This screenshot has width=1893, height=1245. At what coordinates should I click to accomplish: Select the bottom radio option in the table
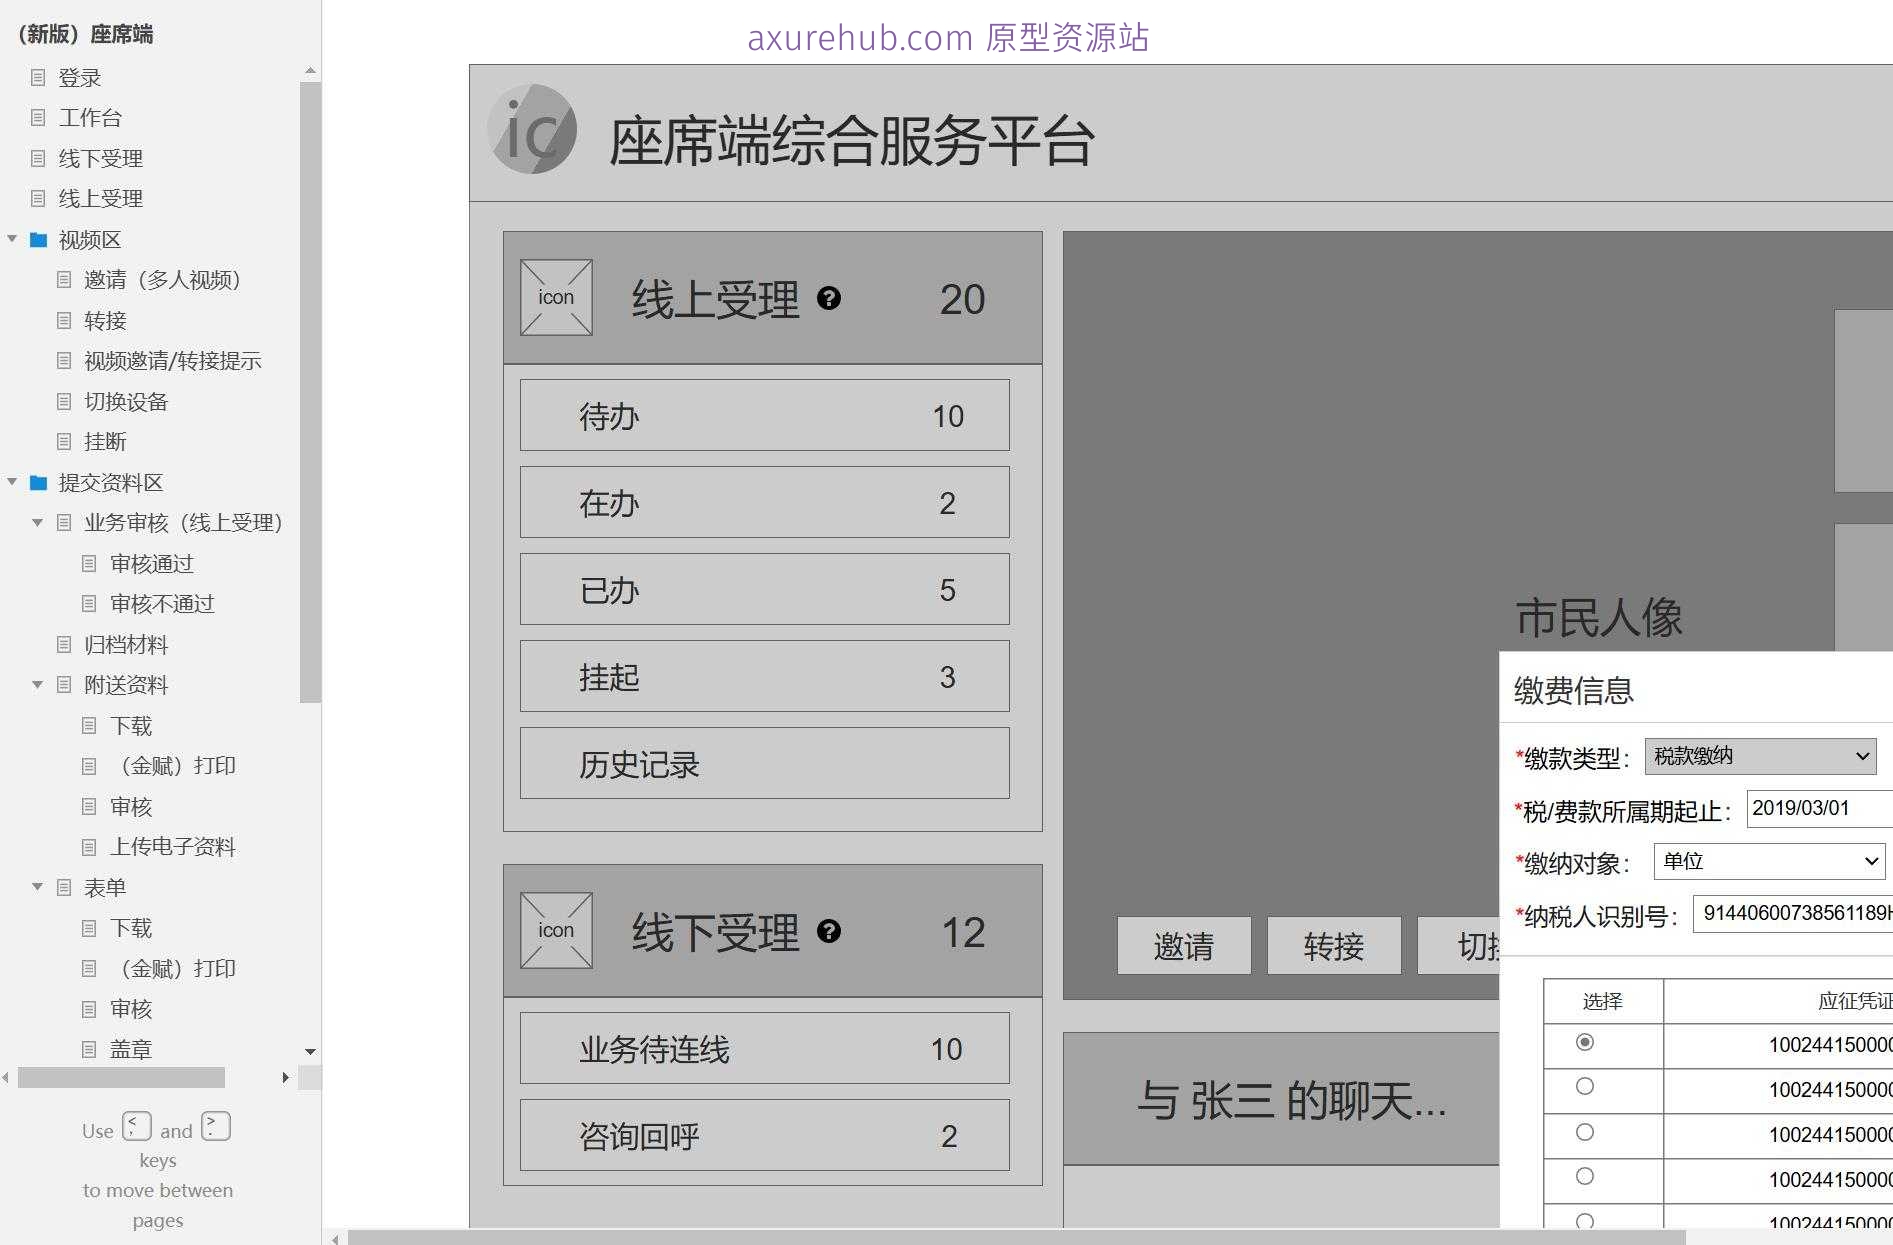click(1585, 1221)
